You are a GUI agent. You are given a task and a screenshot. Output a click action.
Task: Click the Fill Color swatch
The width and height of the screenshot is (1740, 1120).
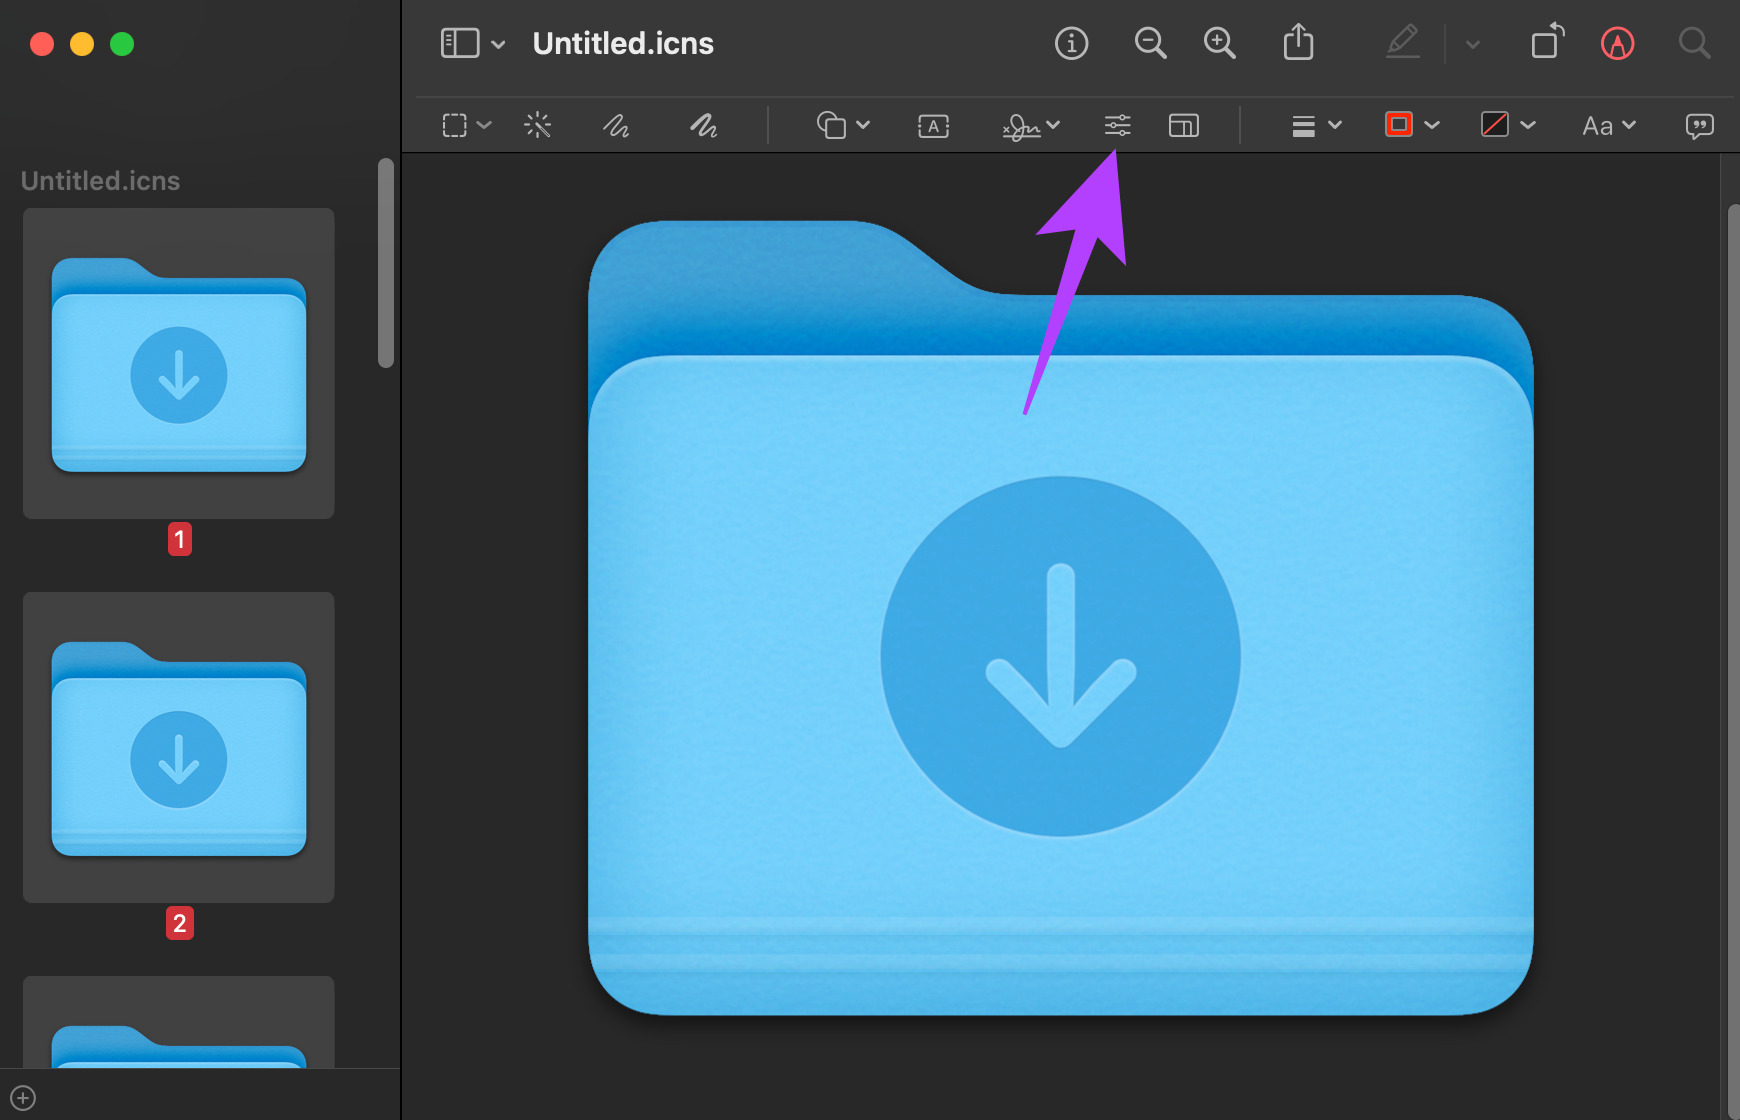[x=1495, y=125]
